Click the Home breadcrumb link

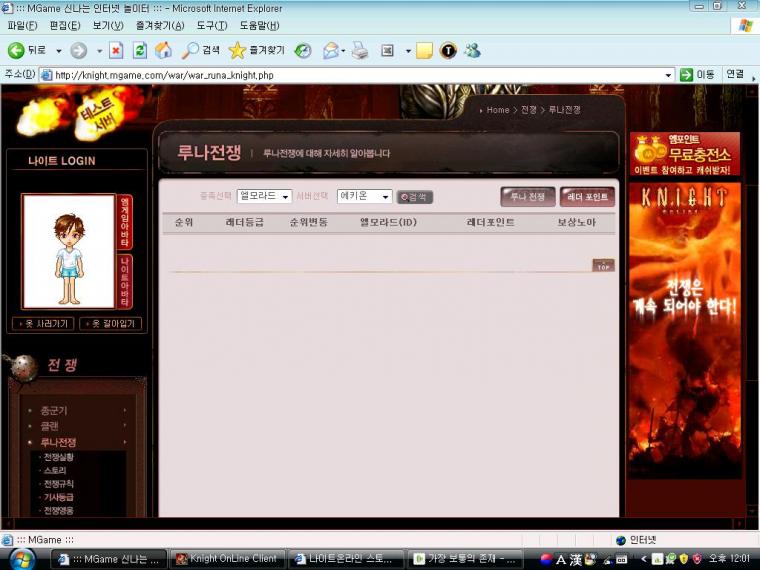click(498, 110)
